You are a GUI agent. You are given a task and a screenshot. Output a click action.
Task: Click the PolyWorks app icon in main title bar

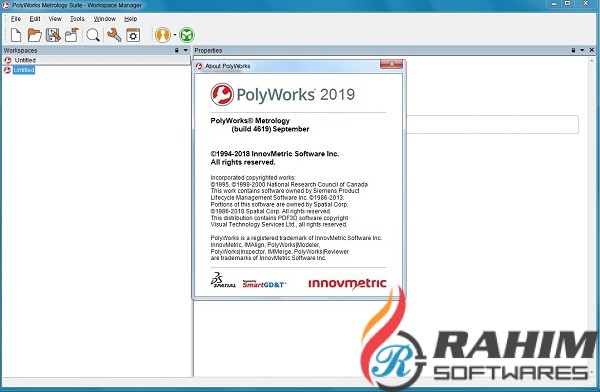(6, 5)
